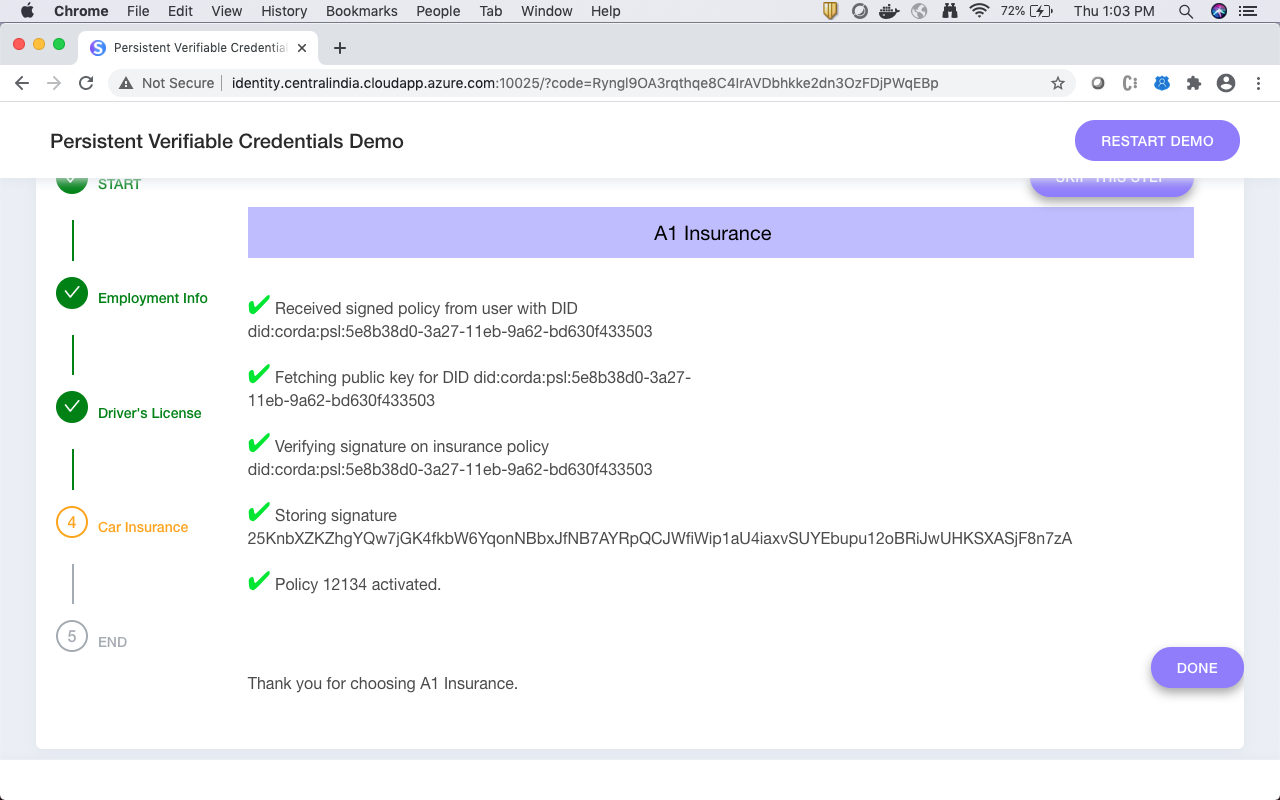Close the Persistent Verifiable Credentials tab
This screenshot has width=1280, height=800.
(x=302, y=48)
